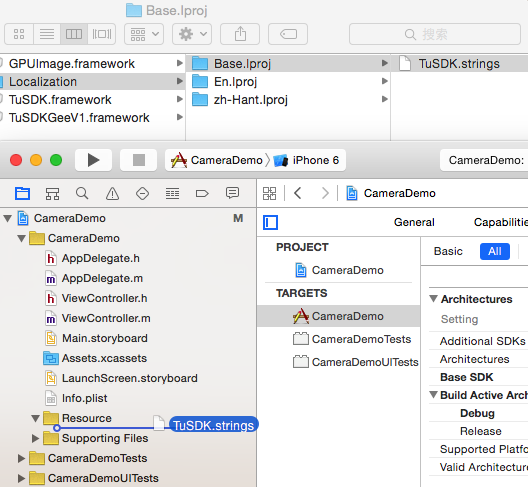This screenshot has height=487, width=528.
Task: Go forward in editor history
Action: (325, 193)
